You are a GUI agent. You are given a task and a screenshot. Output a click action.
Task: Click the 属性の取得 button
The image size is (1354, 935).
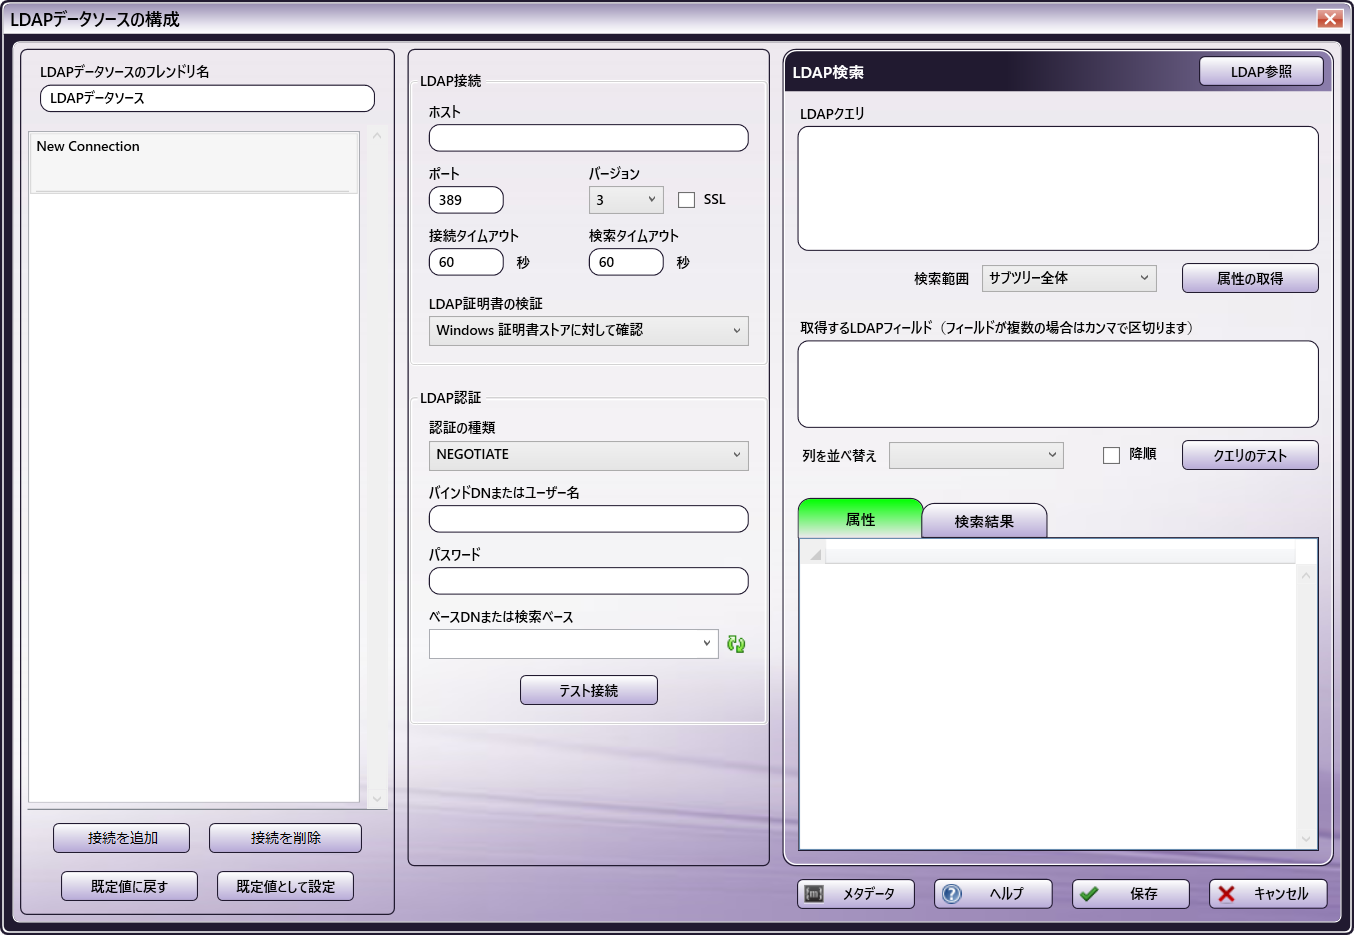pyautogui.click(x=1250, y=278)
